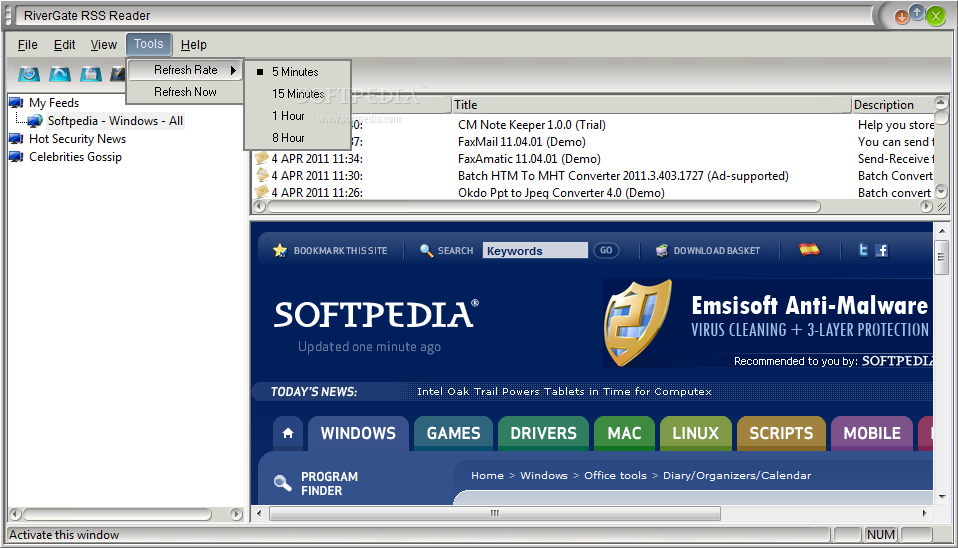The height and width of the screenshot is (548, 958).
Task: Click the Diary/Organizers/Calendar breadcrumb link
Action: point(737,475)
